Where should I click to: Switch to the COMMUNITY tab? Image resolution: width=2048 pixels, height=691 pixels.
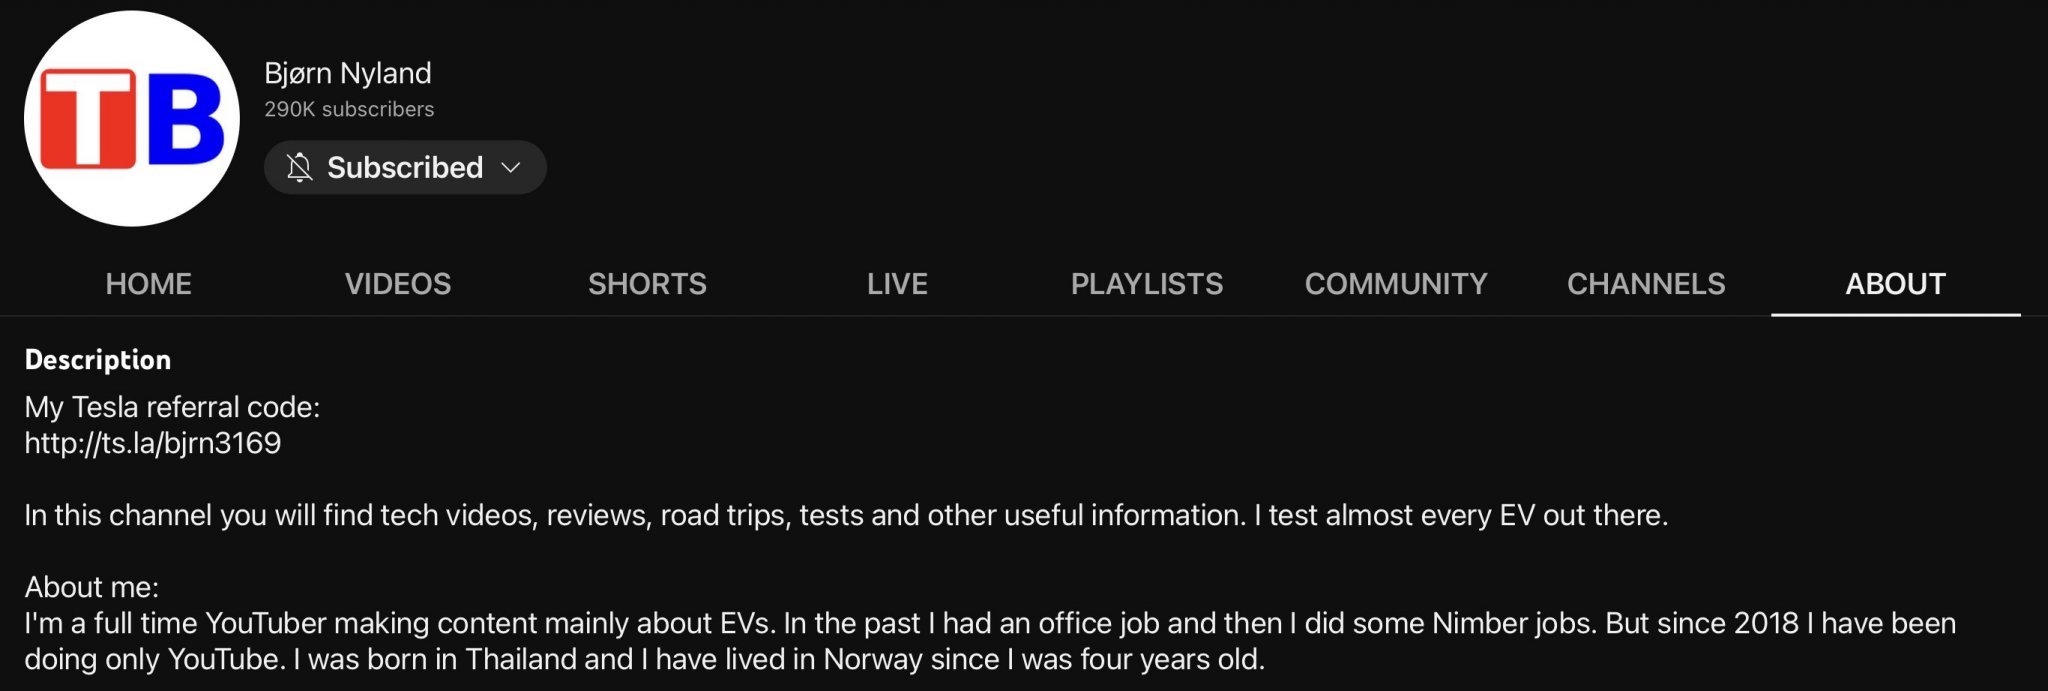pyautogui.click(x=1396, y=284)
